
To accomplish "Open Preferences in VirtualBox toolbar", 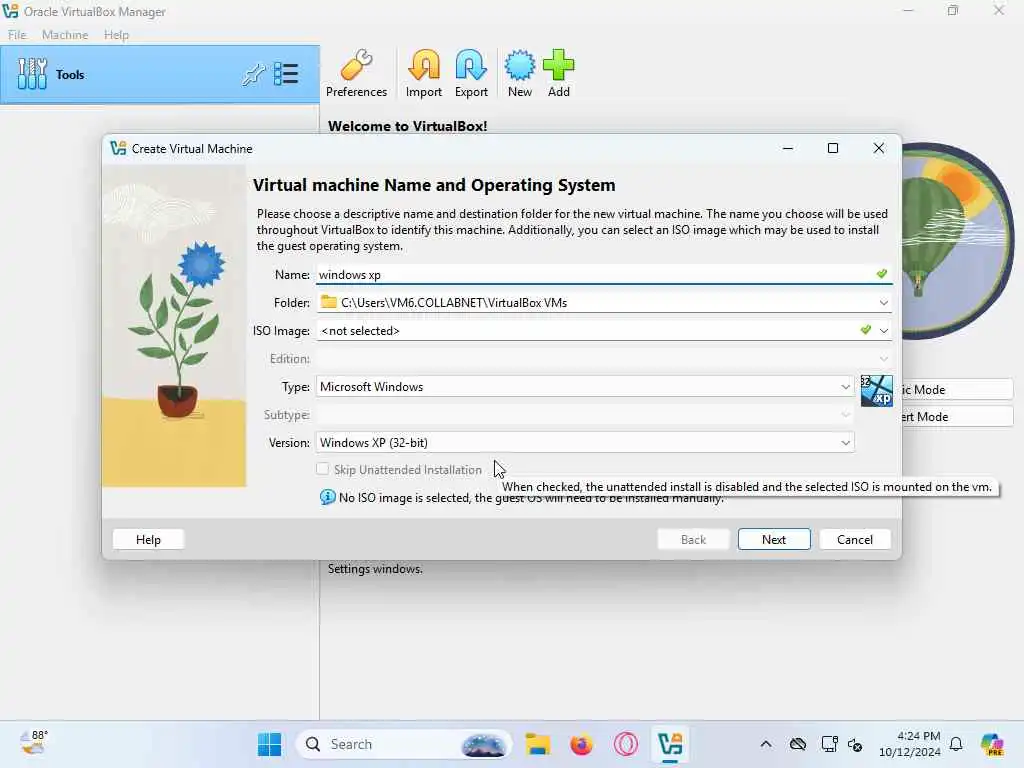I will [356, 74].
